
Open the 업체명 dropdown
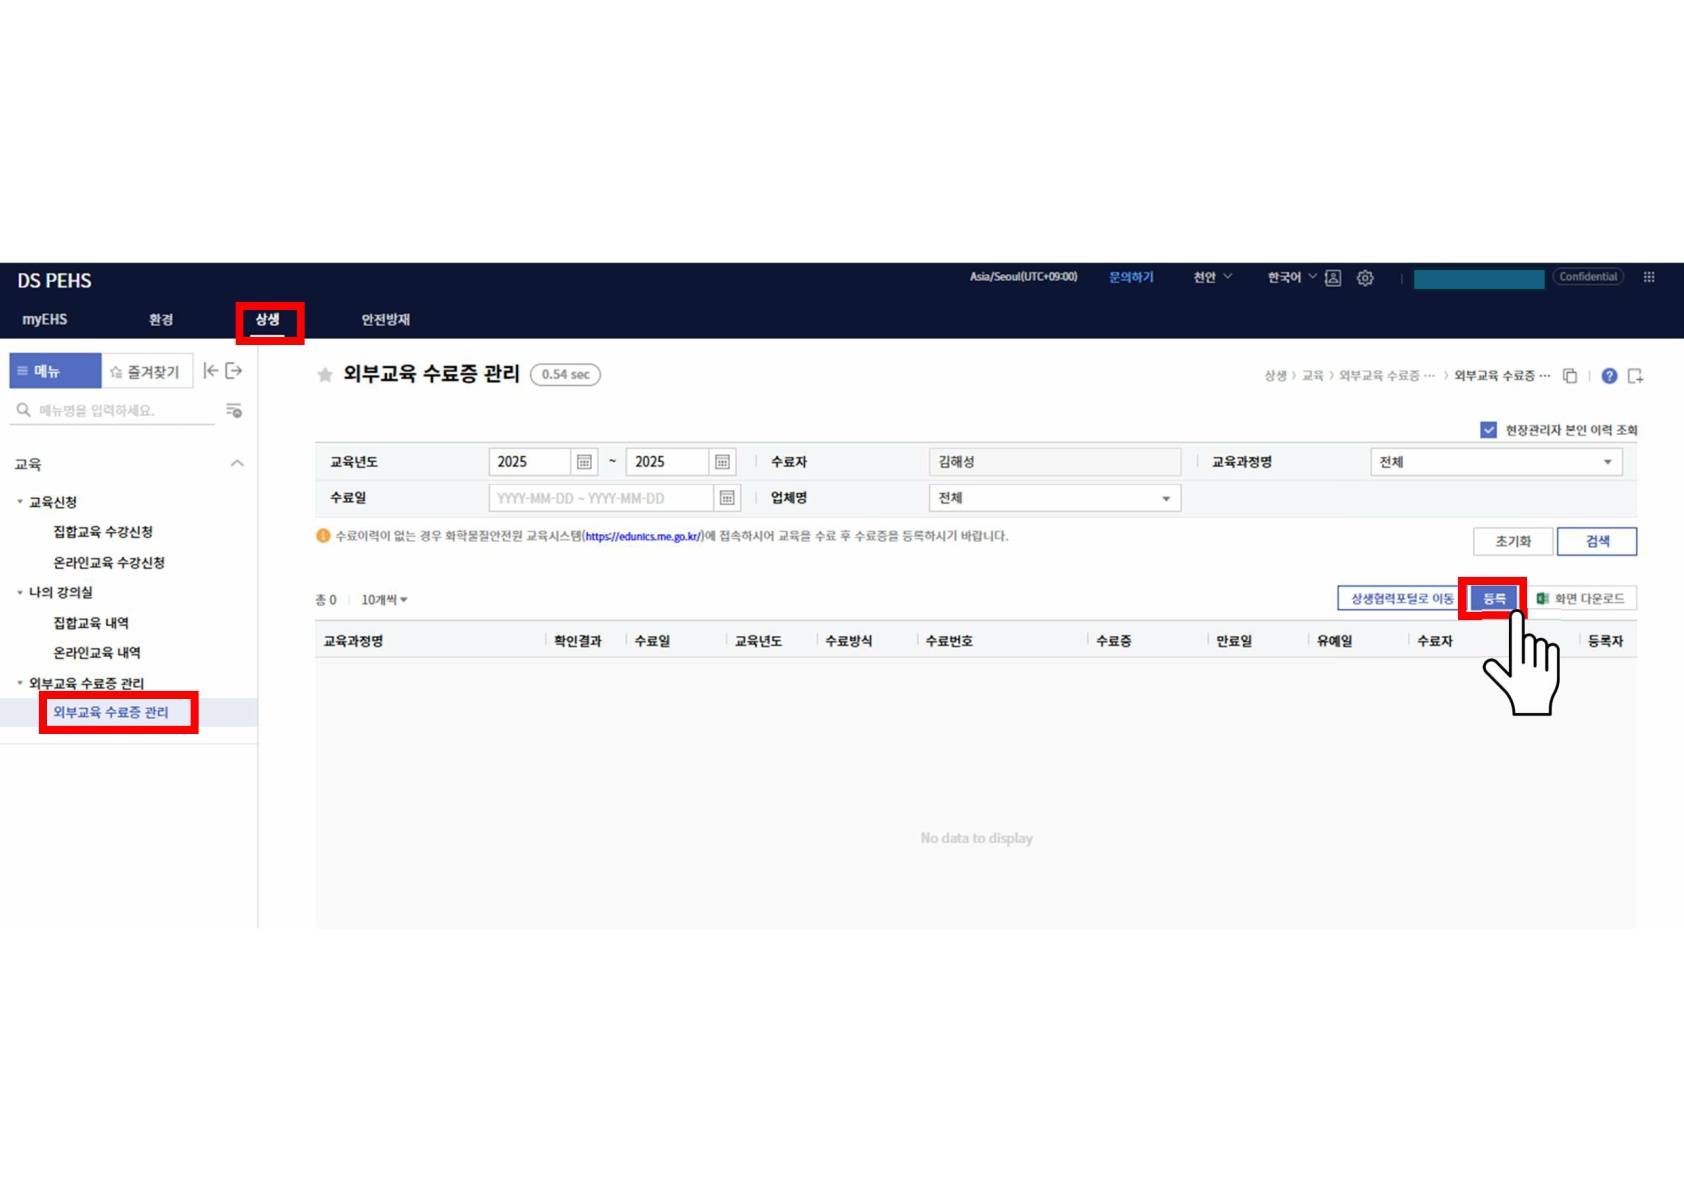[1053, 498]
